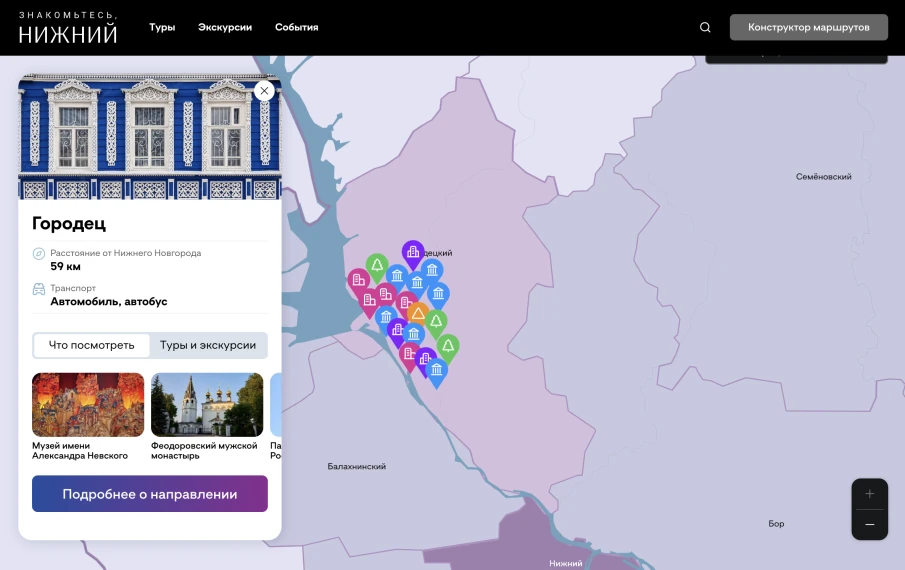
Task: Pick the lowest green tree marker
Action: click(448, 346)
